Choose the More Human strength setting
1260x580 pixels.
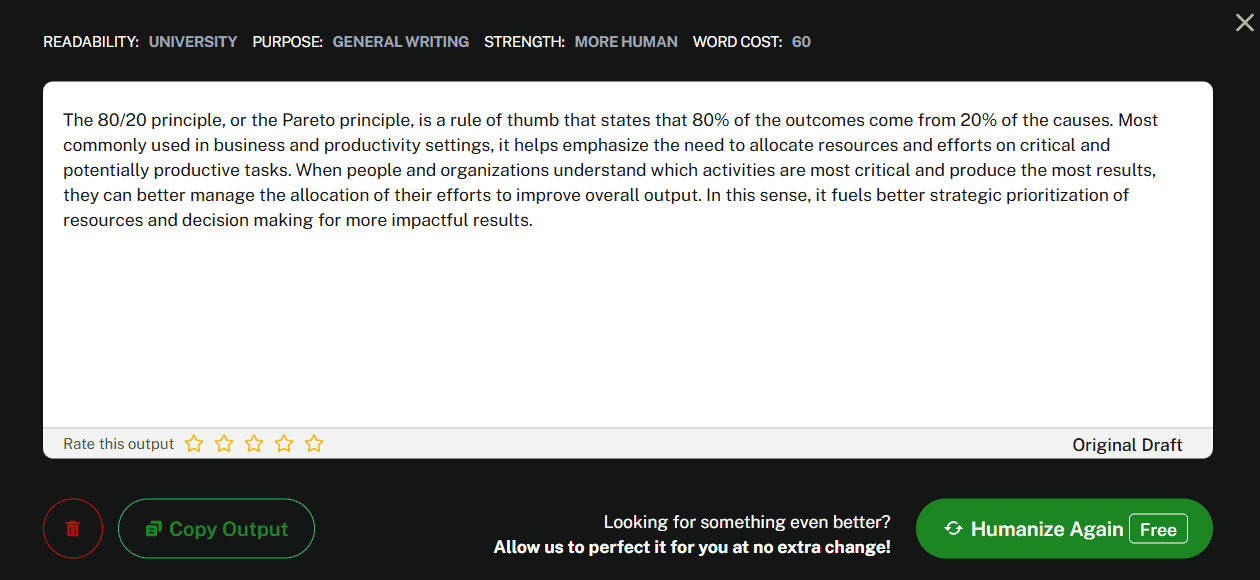[x=626, y=42]
